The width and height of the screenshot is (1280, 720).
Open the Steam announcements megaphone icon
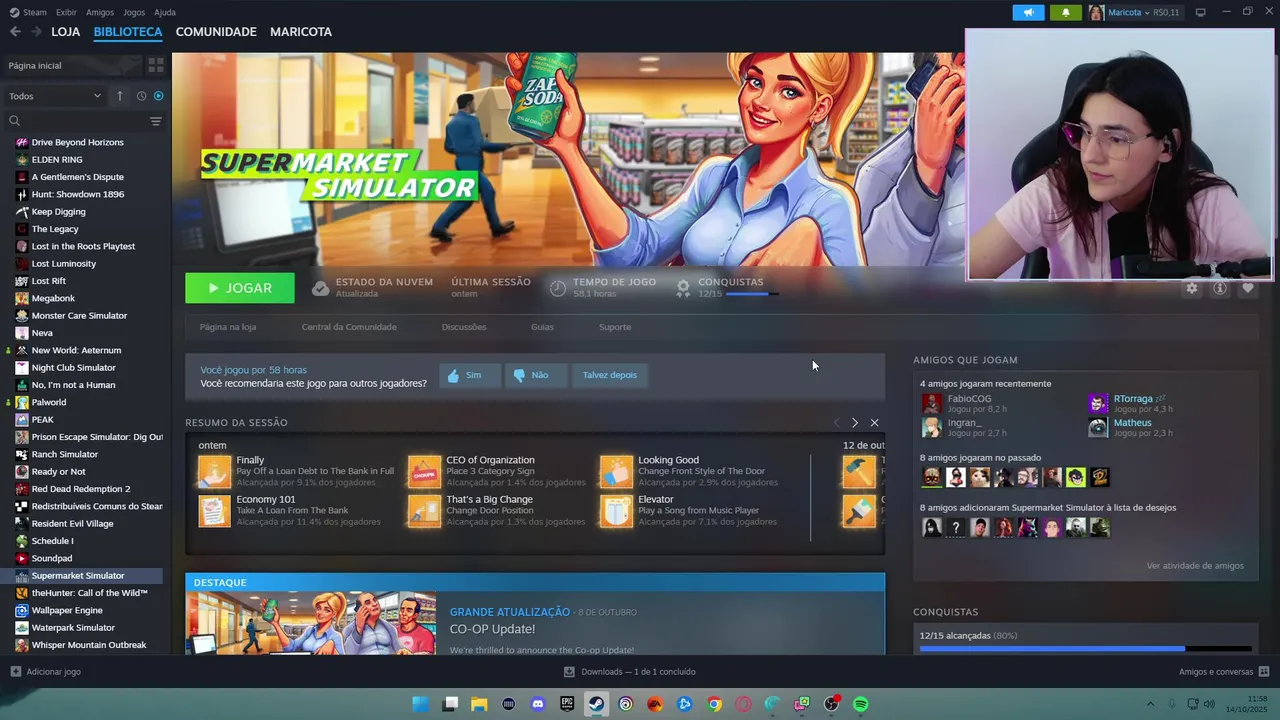click(1028, 12)
